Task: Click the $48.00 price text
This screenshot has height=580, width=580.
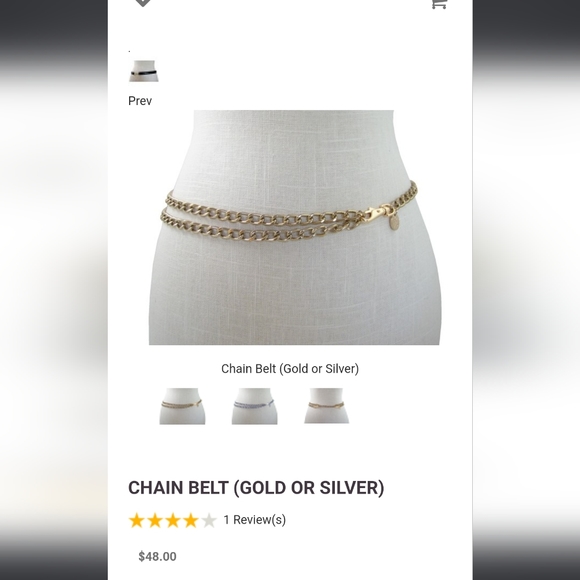Action: pyautogui.click(x=157, y=556)
